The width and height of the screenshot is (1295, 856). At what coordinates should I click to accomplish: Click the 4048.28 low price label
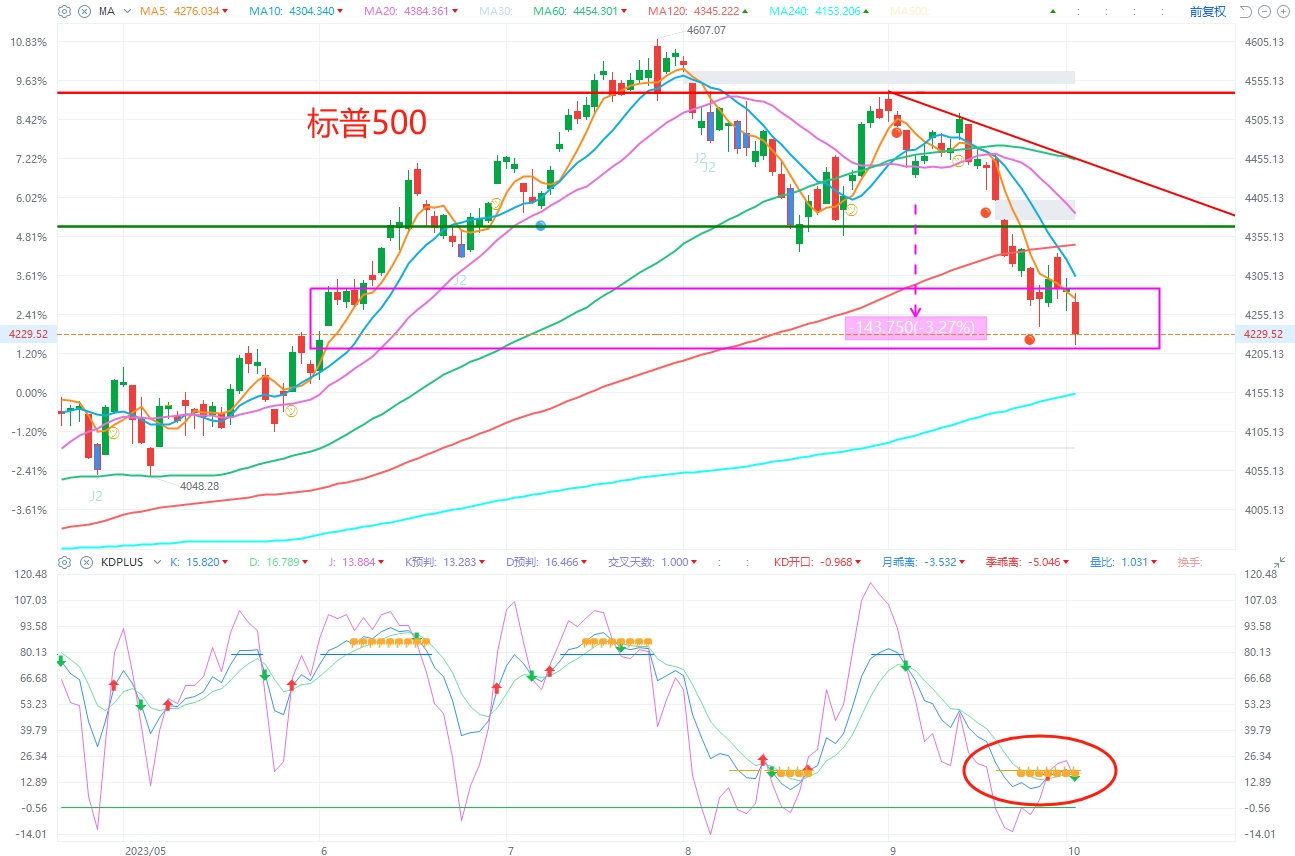click(199, 486)
